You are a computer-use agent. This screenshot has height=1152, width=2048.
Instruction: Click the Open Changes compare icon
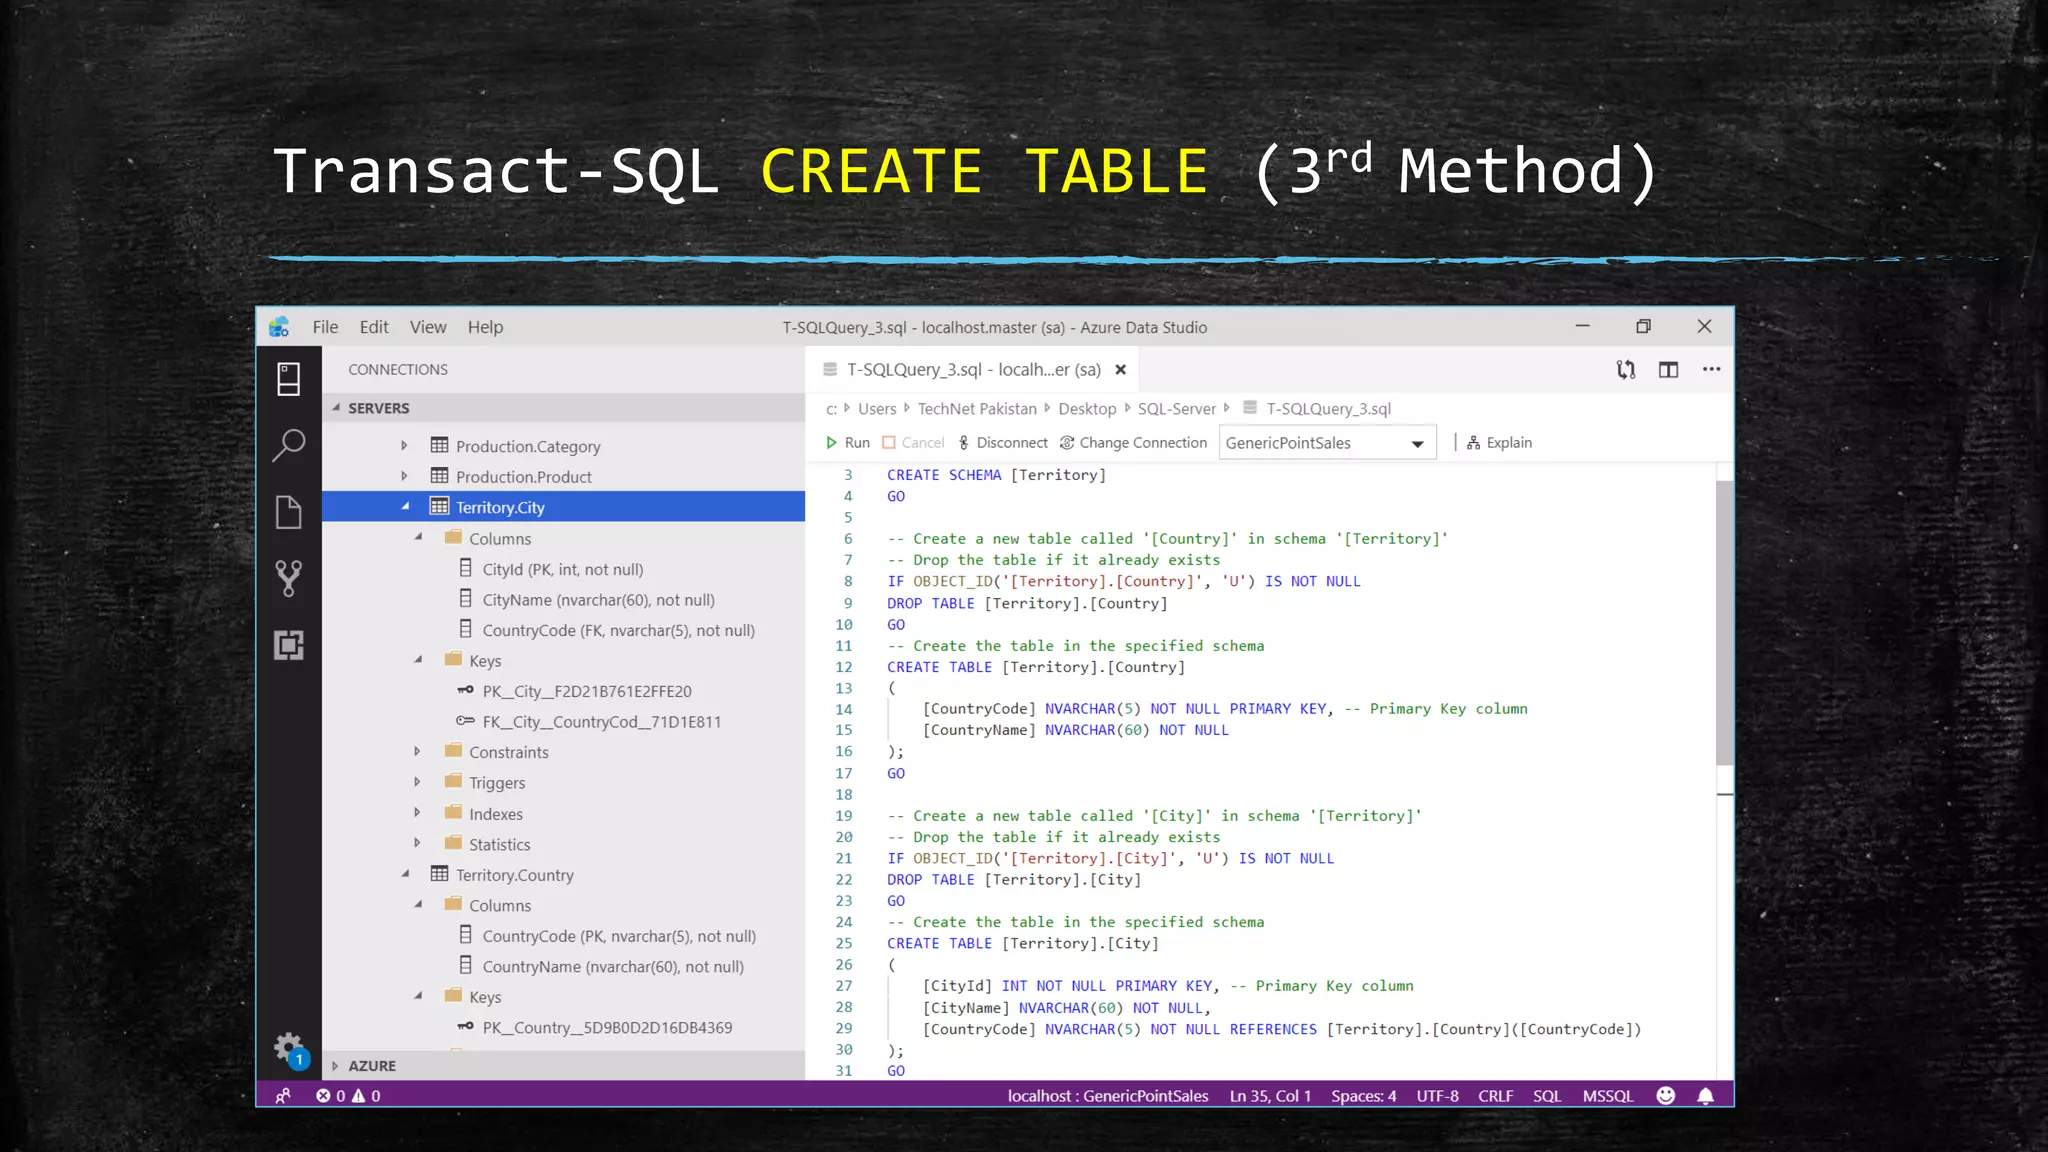(x=1626, y=370)
